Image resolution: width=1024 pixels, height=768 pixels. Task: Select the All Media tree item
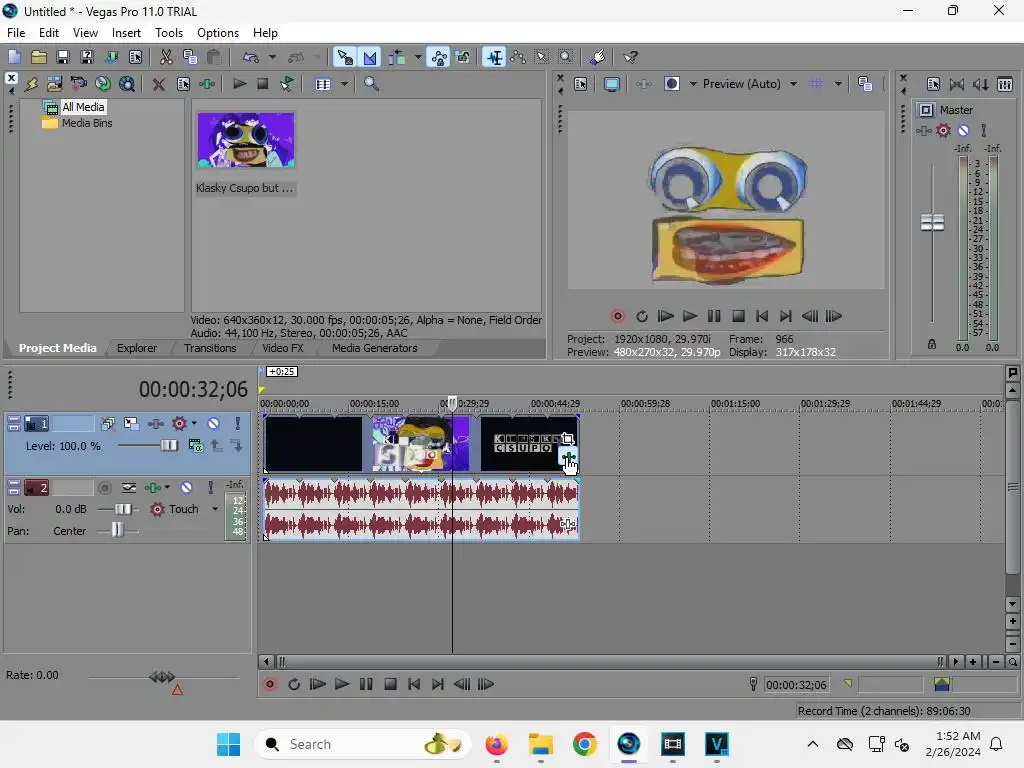point(83,106)
